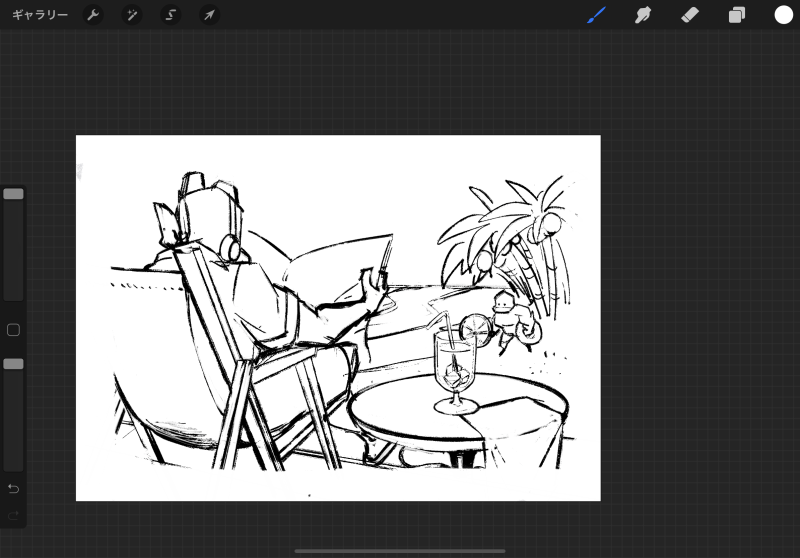The image size is (800, 558).
Task: Select the Eraser tool
Action: click(690, 15)
